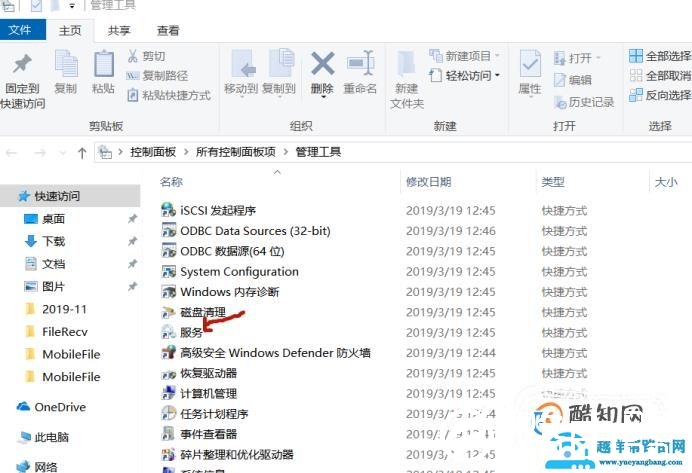
Task: Select the 计算机管理 icon
Action: pyautogui.click(x=169, y=393)
